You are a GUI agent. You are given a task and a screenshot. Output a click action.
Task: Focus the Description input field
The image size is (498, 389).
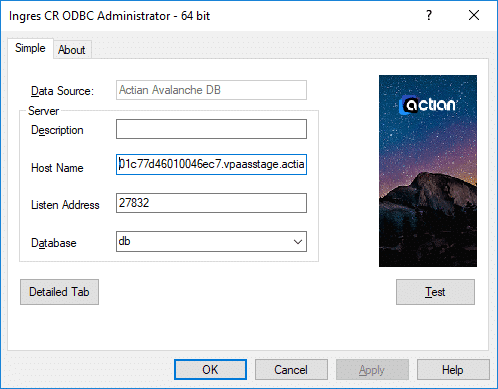click(211, 129)
